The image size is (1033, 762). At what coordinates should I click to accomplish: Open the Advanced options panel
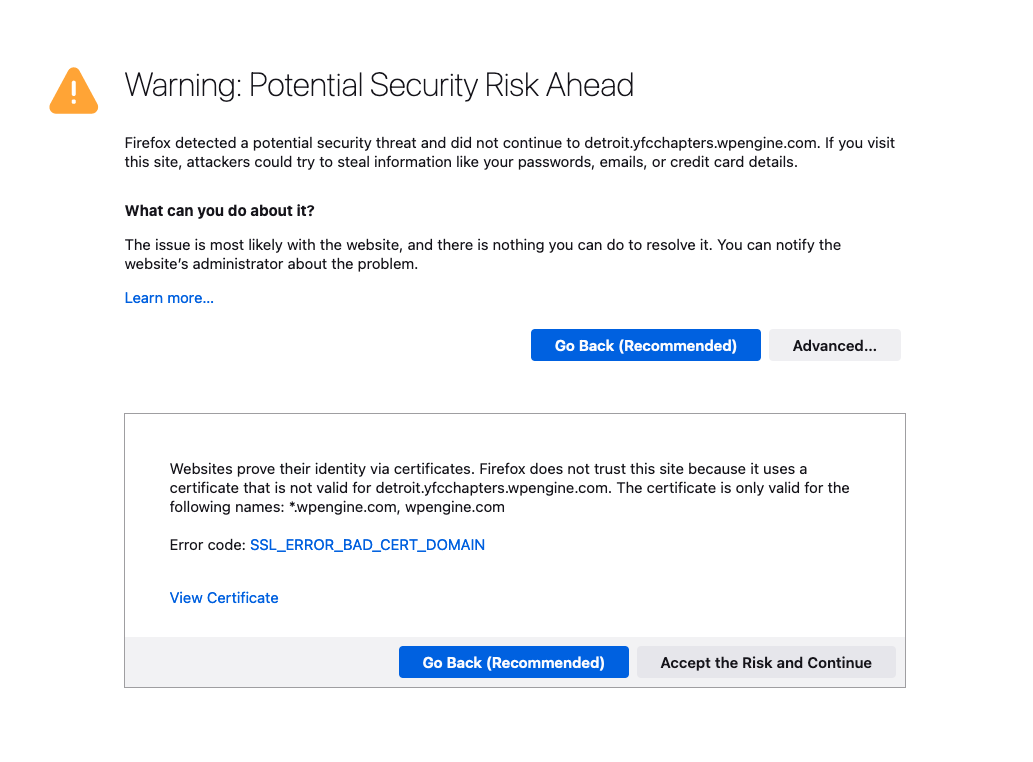coord(835,345)
